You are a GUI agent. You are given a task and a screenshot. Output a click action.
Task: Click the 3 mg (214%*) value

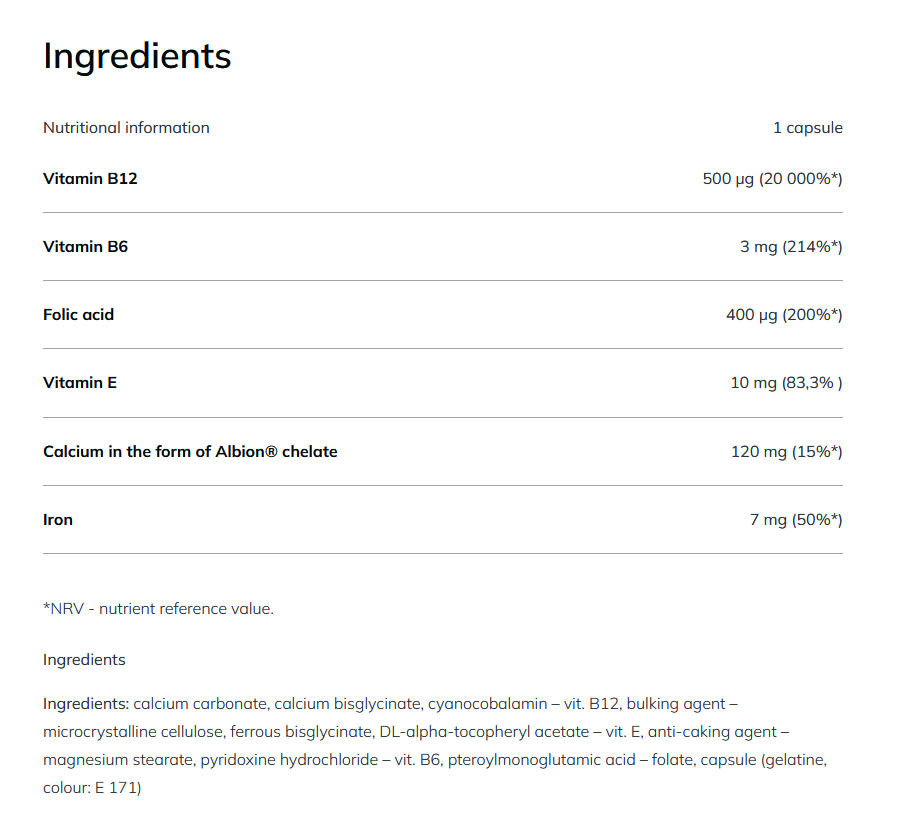coord(791,246)
